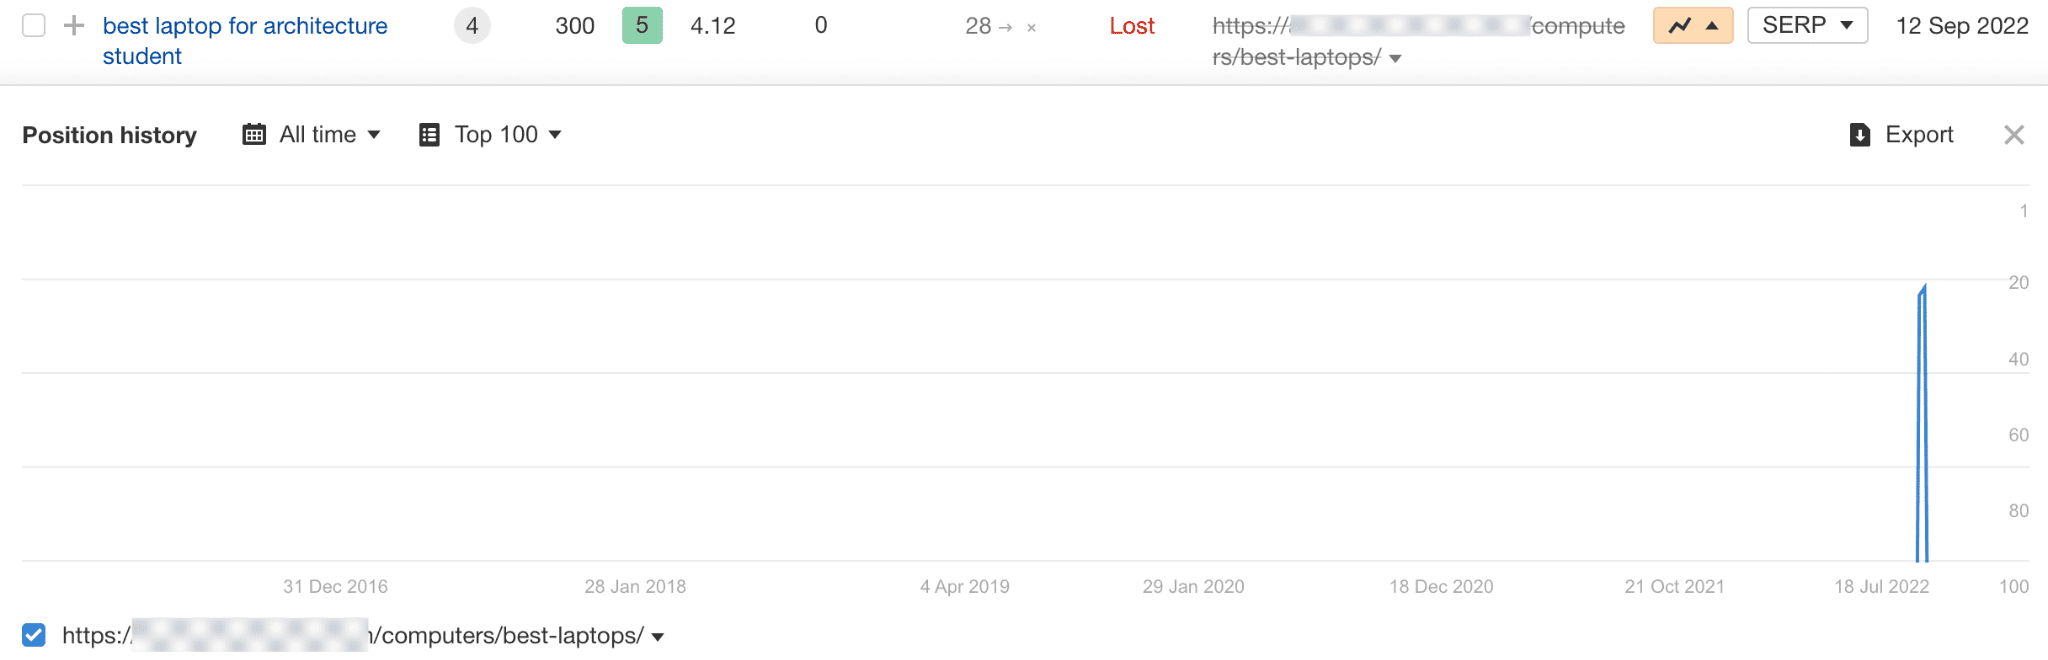The height and width of the screenshot is (660, 2048).
Task: Click the 18 Jul 2022 axis label
Action: (1881, 587)
